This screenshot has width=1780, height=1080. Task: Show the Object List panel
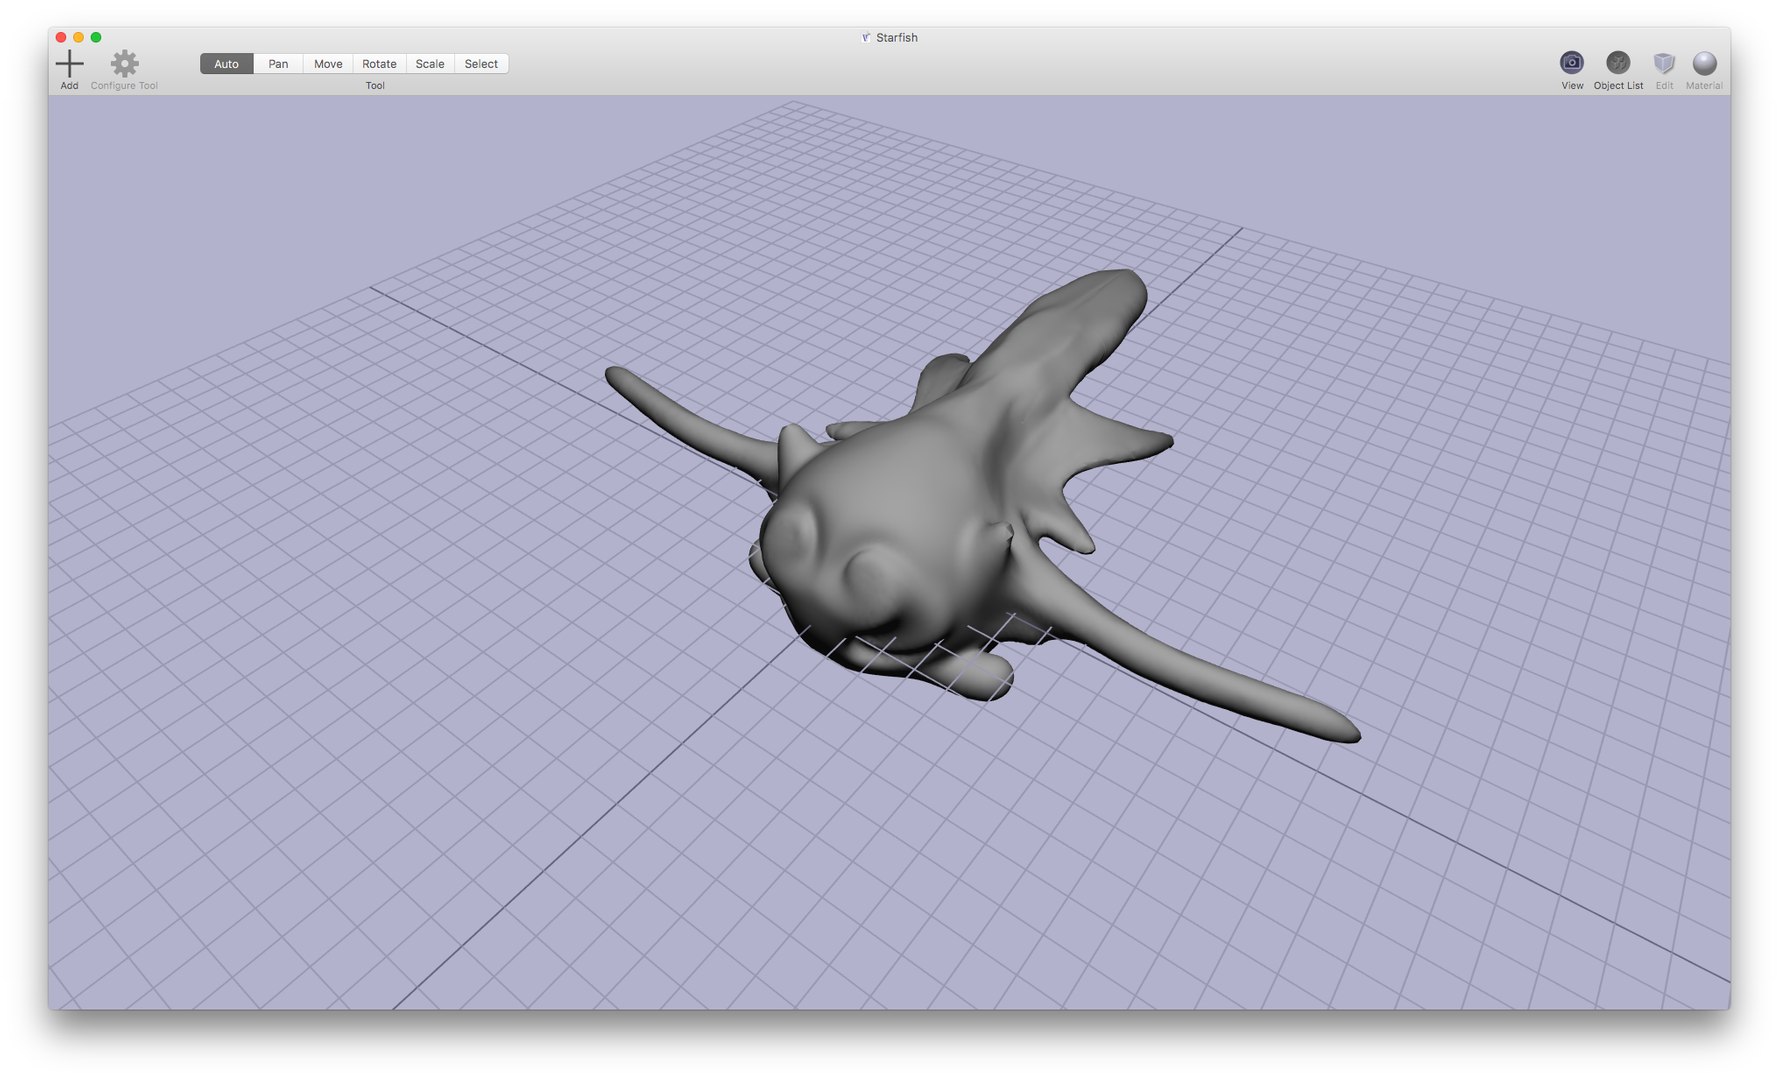(1618, 63)
